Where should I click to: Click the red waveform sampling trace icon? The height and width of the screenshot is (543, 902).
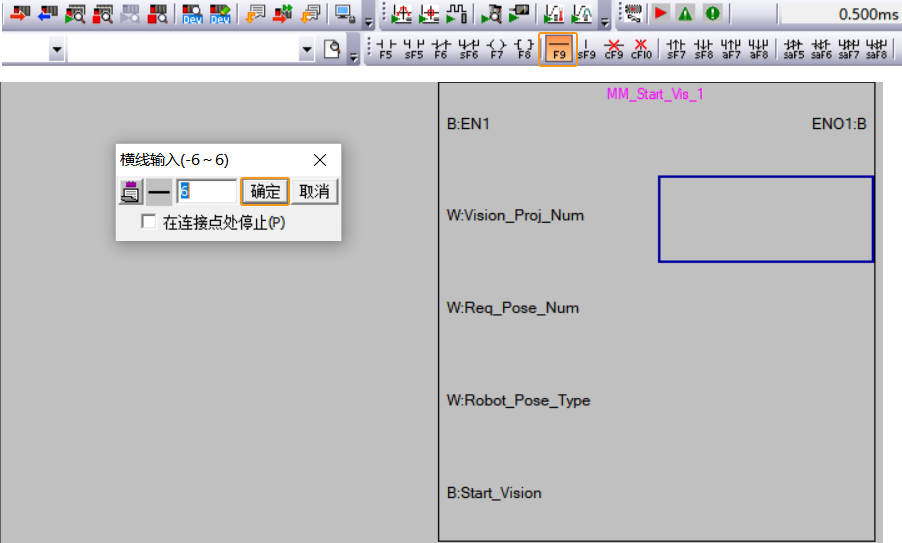click(402, 13)
